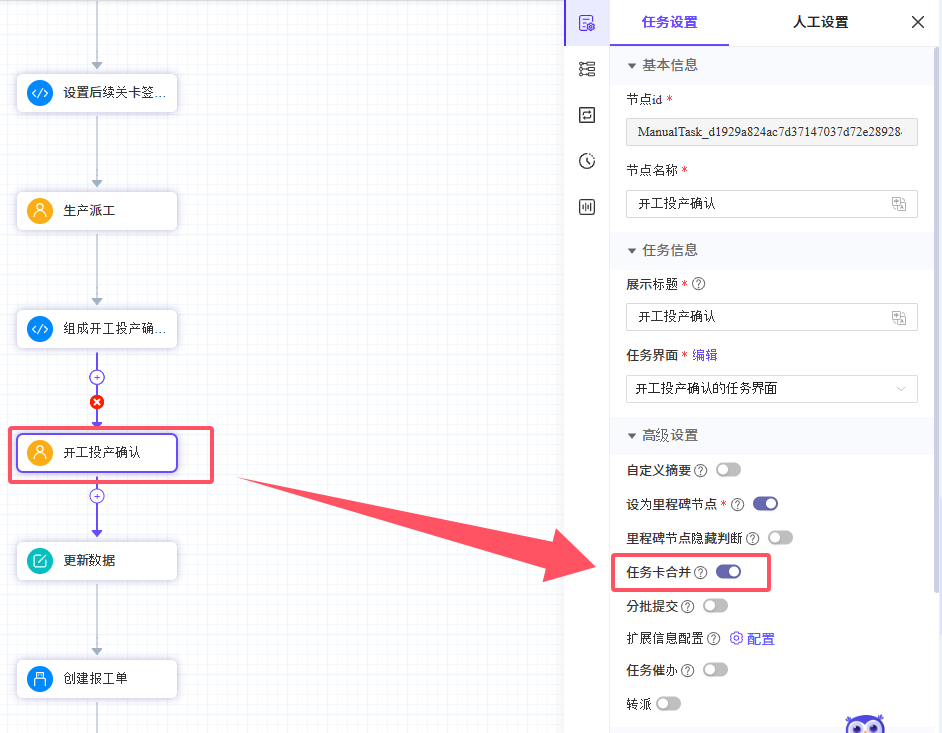This screenshot has width=942, height=733.
Task: Collapse the 基本信息 section
Action: coord(631,65)
